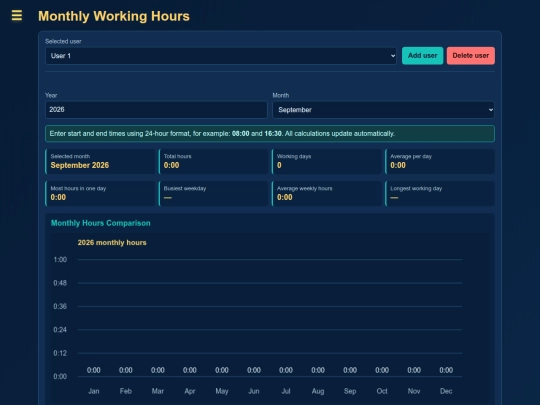Click the Monthly Working Hours page title
Screen dimensions: 540x405
coord(114,16)
